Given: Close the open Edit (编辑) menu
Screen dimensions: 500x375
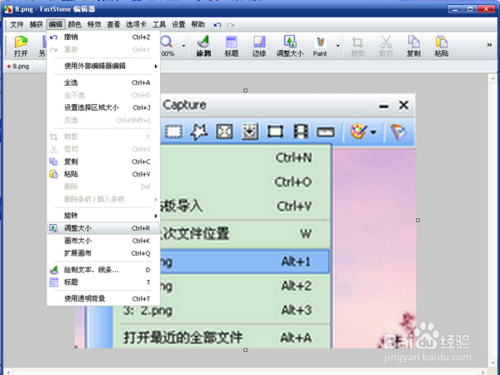Looking at the screenshot, I should pos(55,24).
